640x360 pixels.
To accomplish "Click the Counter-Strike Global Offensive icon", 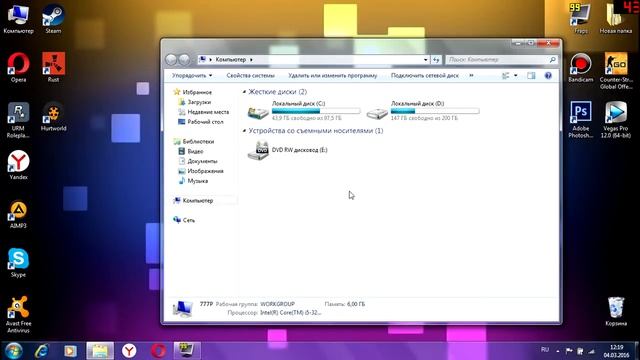I will coord(616,71).
